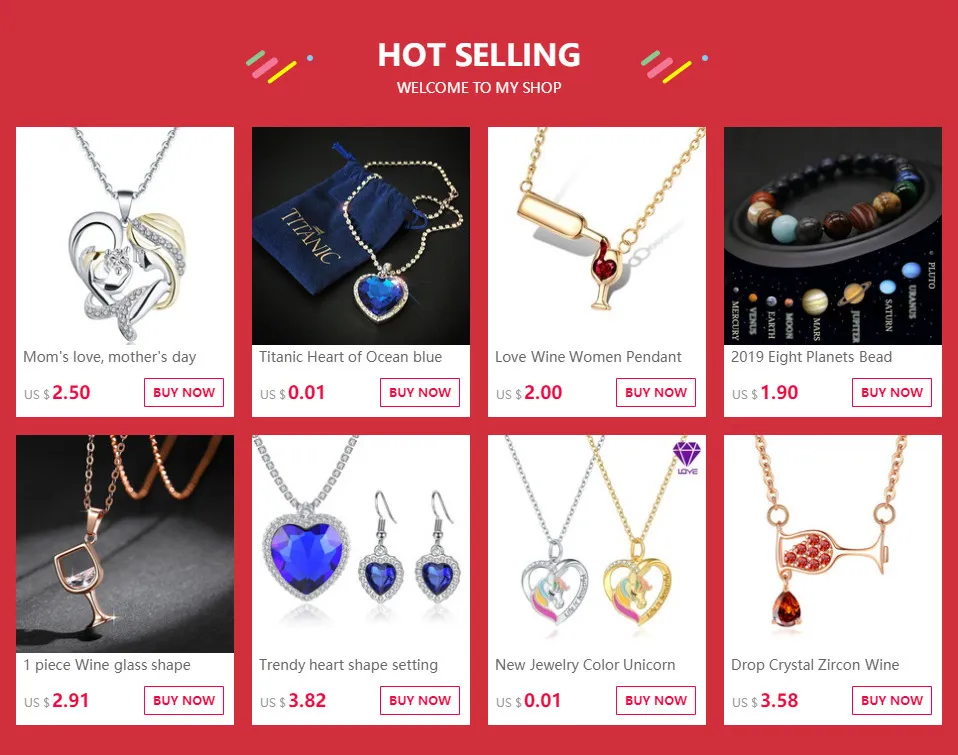
Task: Buy the Drop Crystal Zircon Wine necklace
Action: point(891,700)
